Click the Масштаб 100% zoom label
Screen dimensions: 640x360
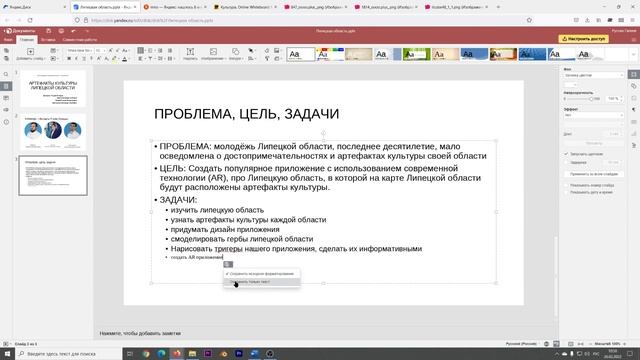[x=607, y=344]
